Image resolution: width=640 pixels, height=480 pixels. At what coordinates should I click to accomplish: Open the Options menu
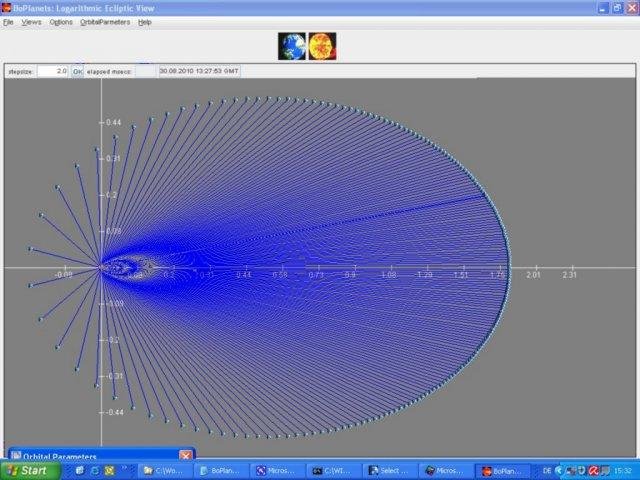click(61, 21)
